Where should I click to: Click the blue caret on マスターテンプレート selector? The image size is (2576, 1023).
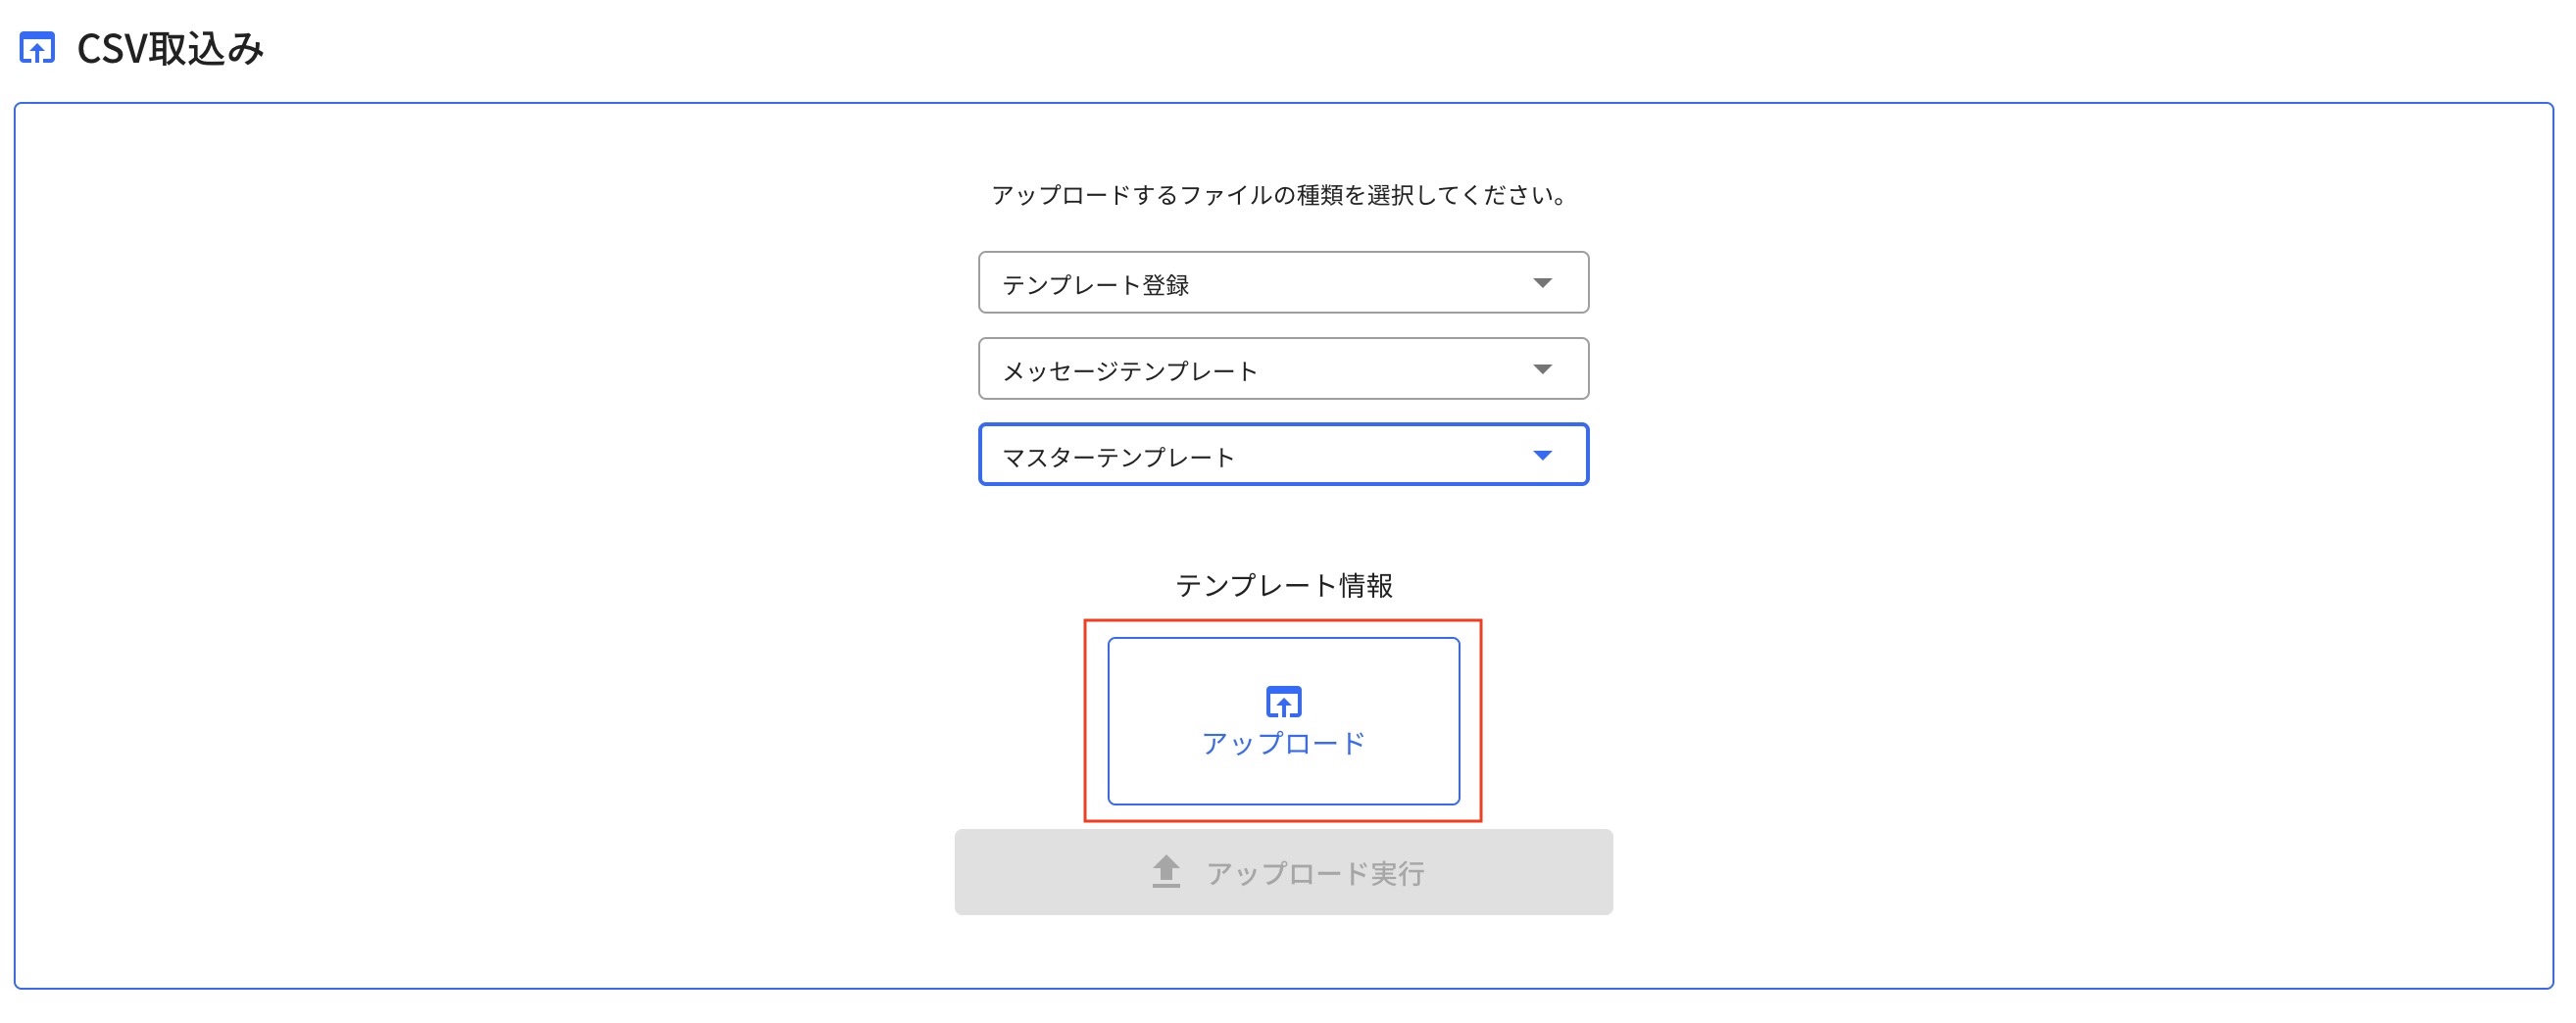(x=1543, y=455)
